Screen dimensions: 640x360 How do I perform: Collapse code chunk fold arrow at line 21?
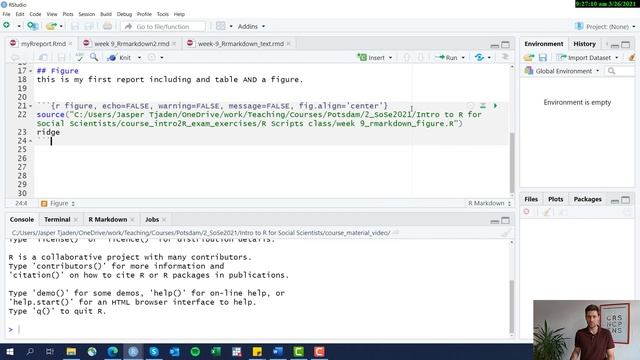click(31, 106)
